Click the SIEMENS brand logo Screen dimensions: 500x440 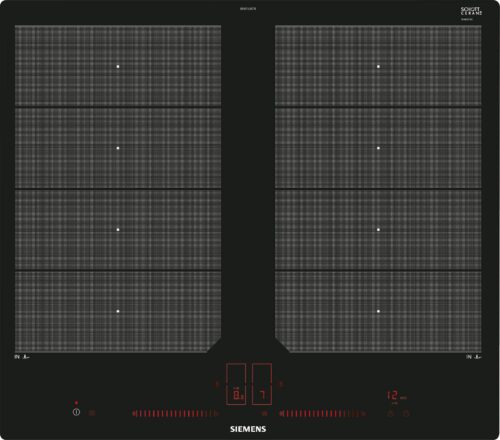pyautogui.click(x=248, y=429)
